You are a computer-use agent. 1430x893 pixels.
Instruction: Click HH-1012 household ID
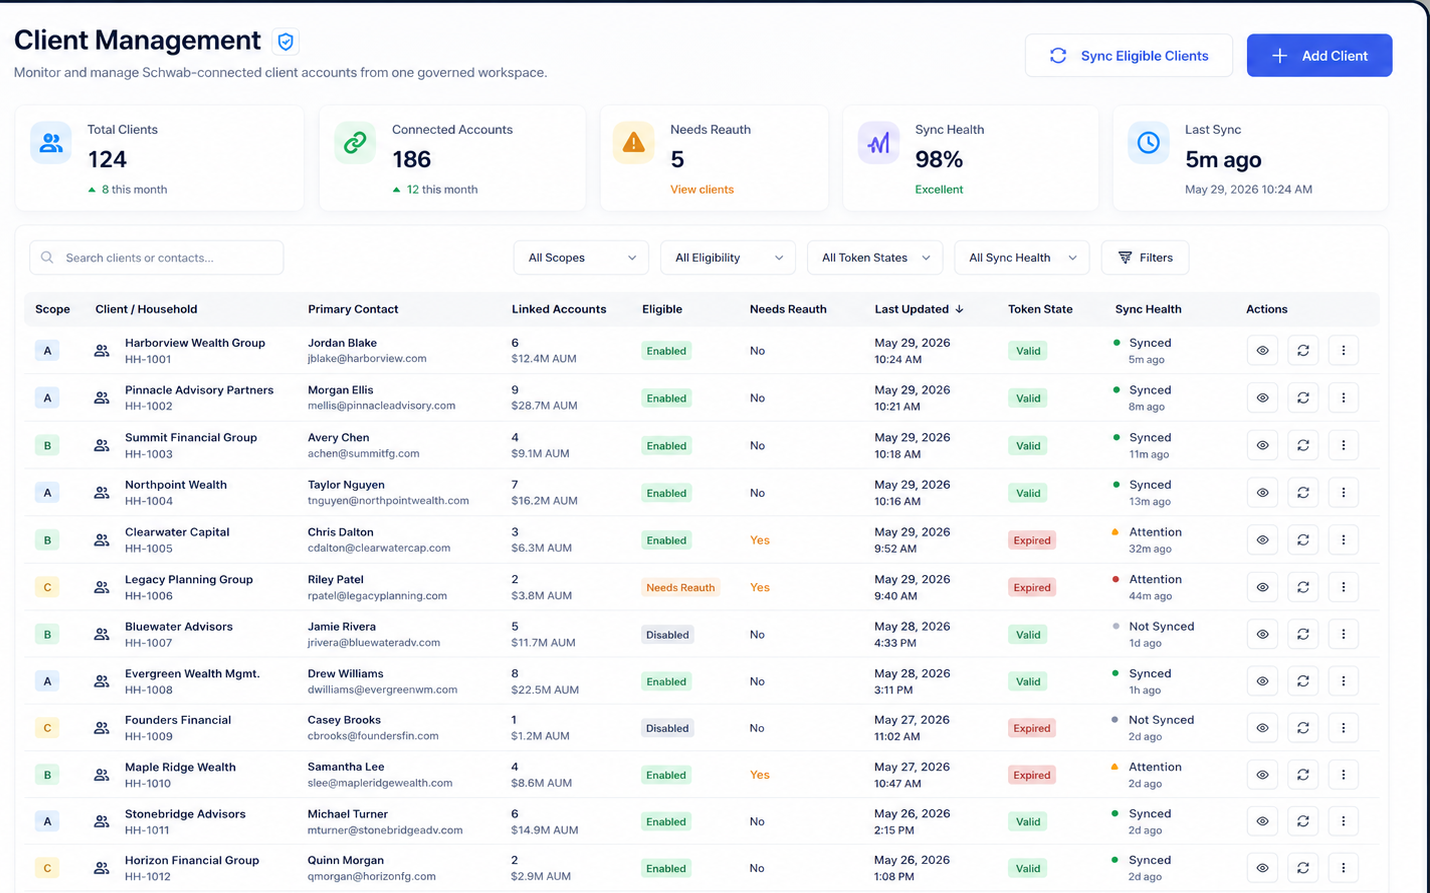click(x=148, y=877)
